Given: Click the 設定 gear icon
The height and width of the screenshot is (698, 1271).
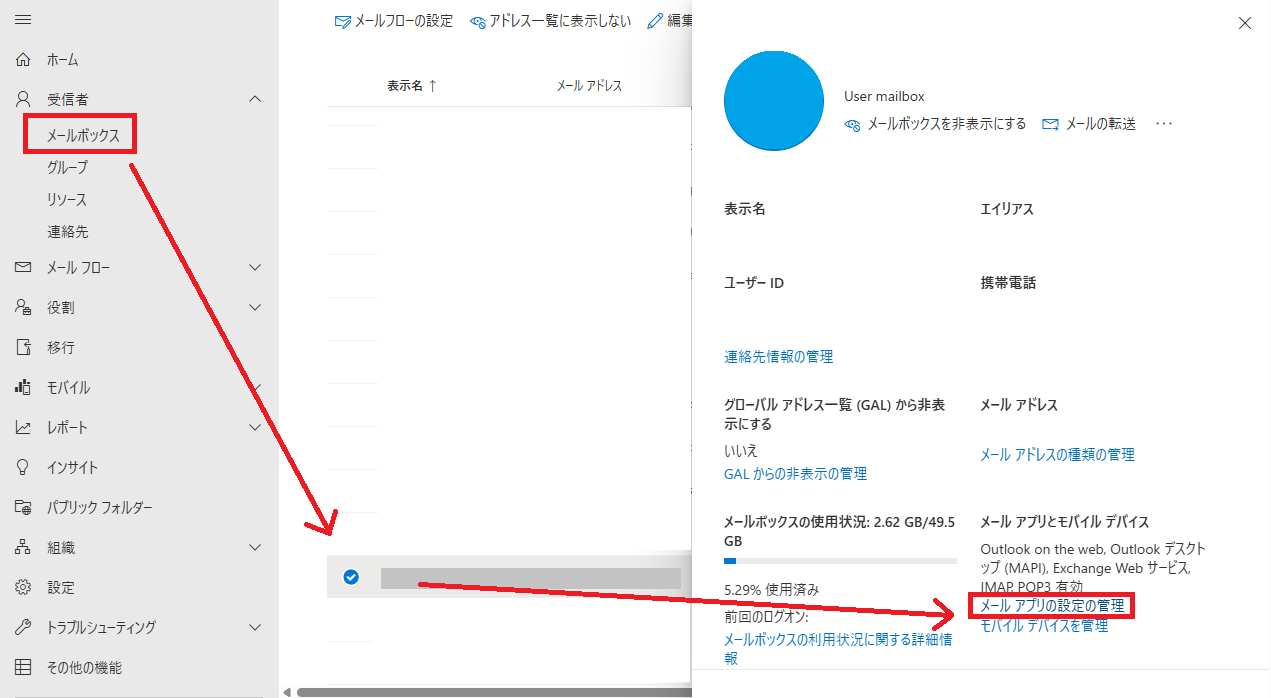Looking at the screenshot, I should click(x=23, y=587).
